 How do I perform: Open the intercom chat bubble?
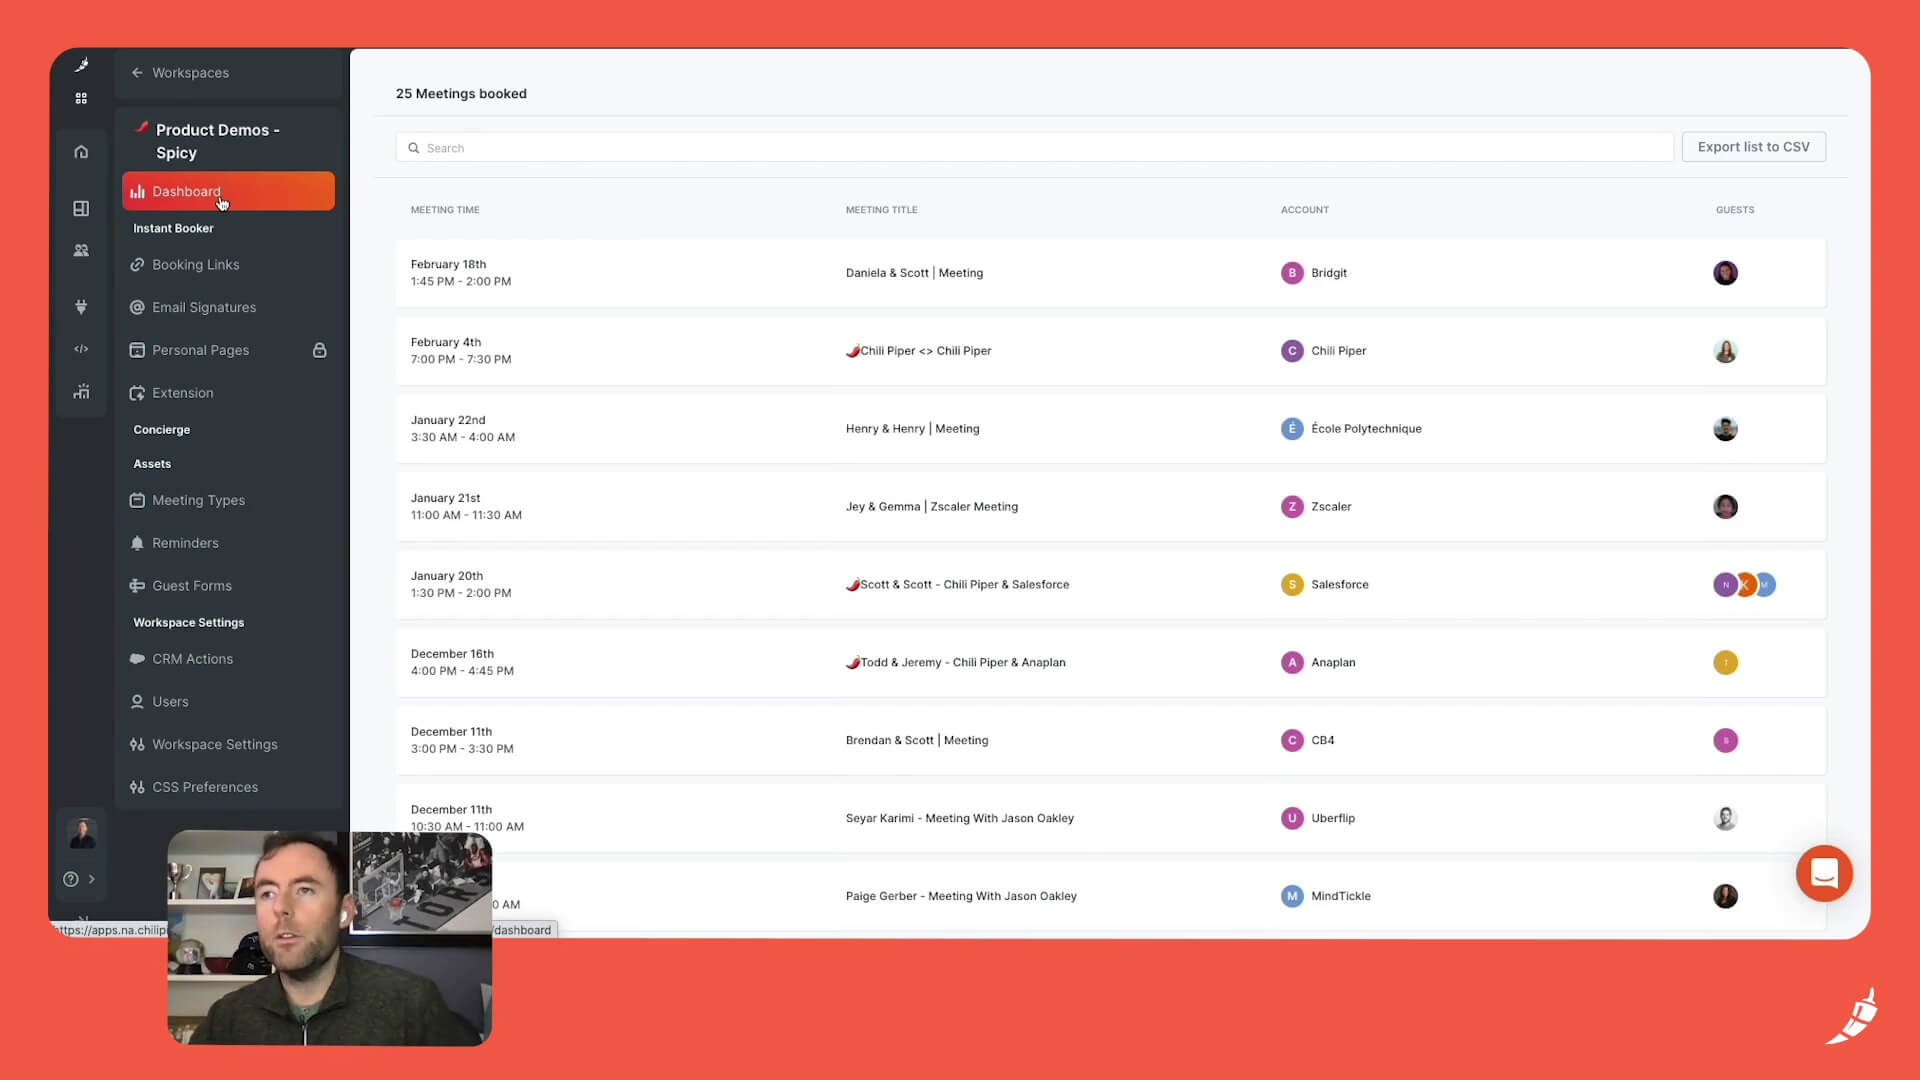(x=1824, y=873)
